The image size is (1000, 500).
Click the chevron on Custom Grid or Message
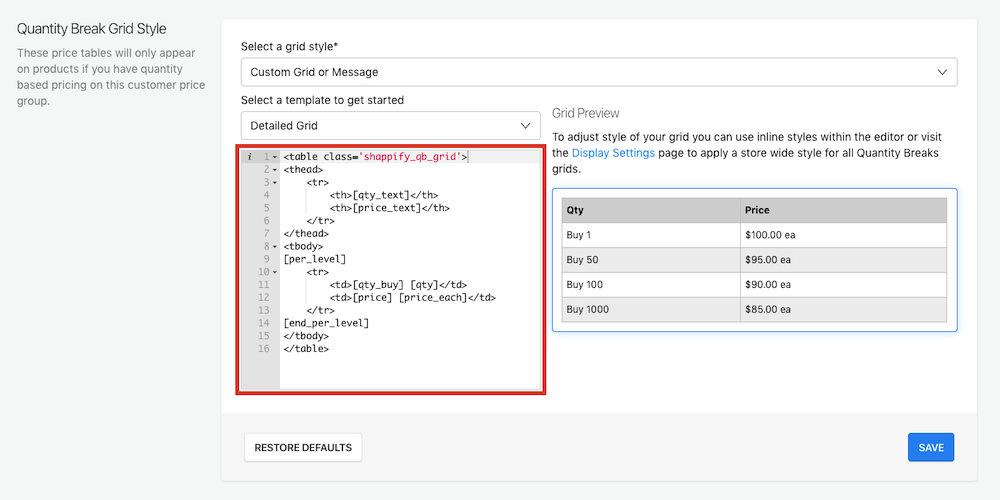click(941, 72)
